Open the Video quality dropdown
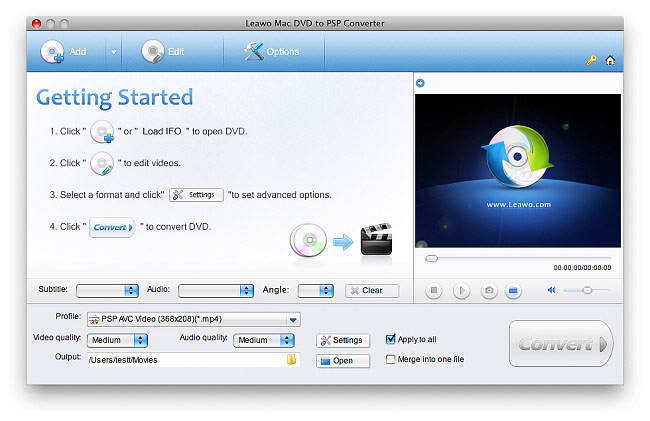Screen dimensions: 650x421 click(117, 340)
